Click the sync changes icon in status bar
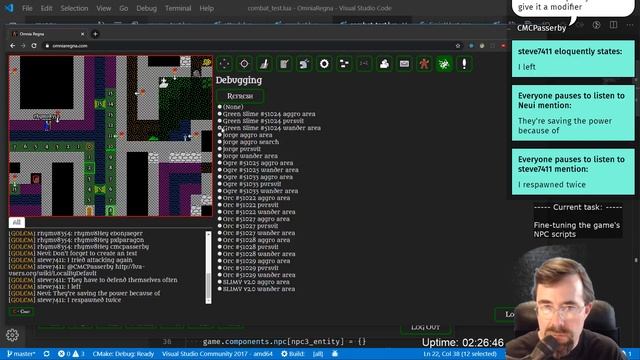This screenshot has height=360, width=640. click(47, 354)
